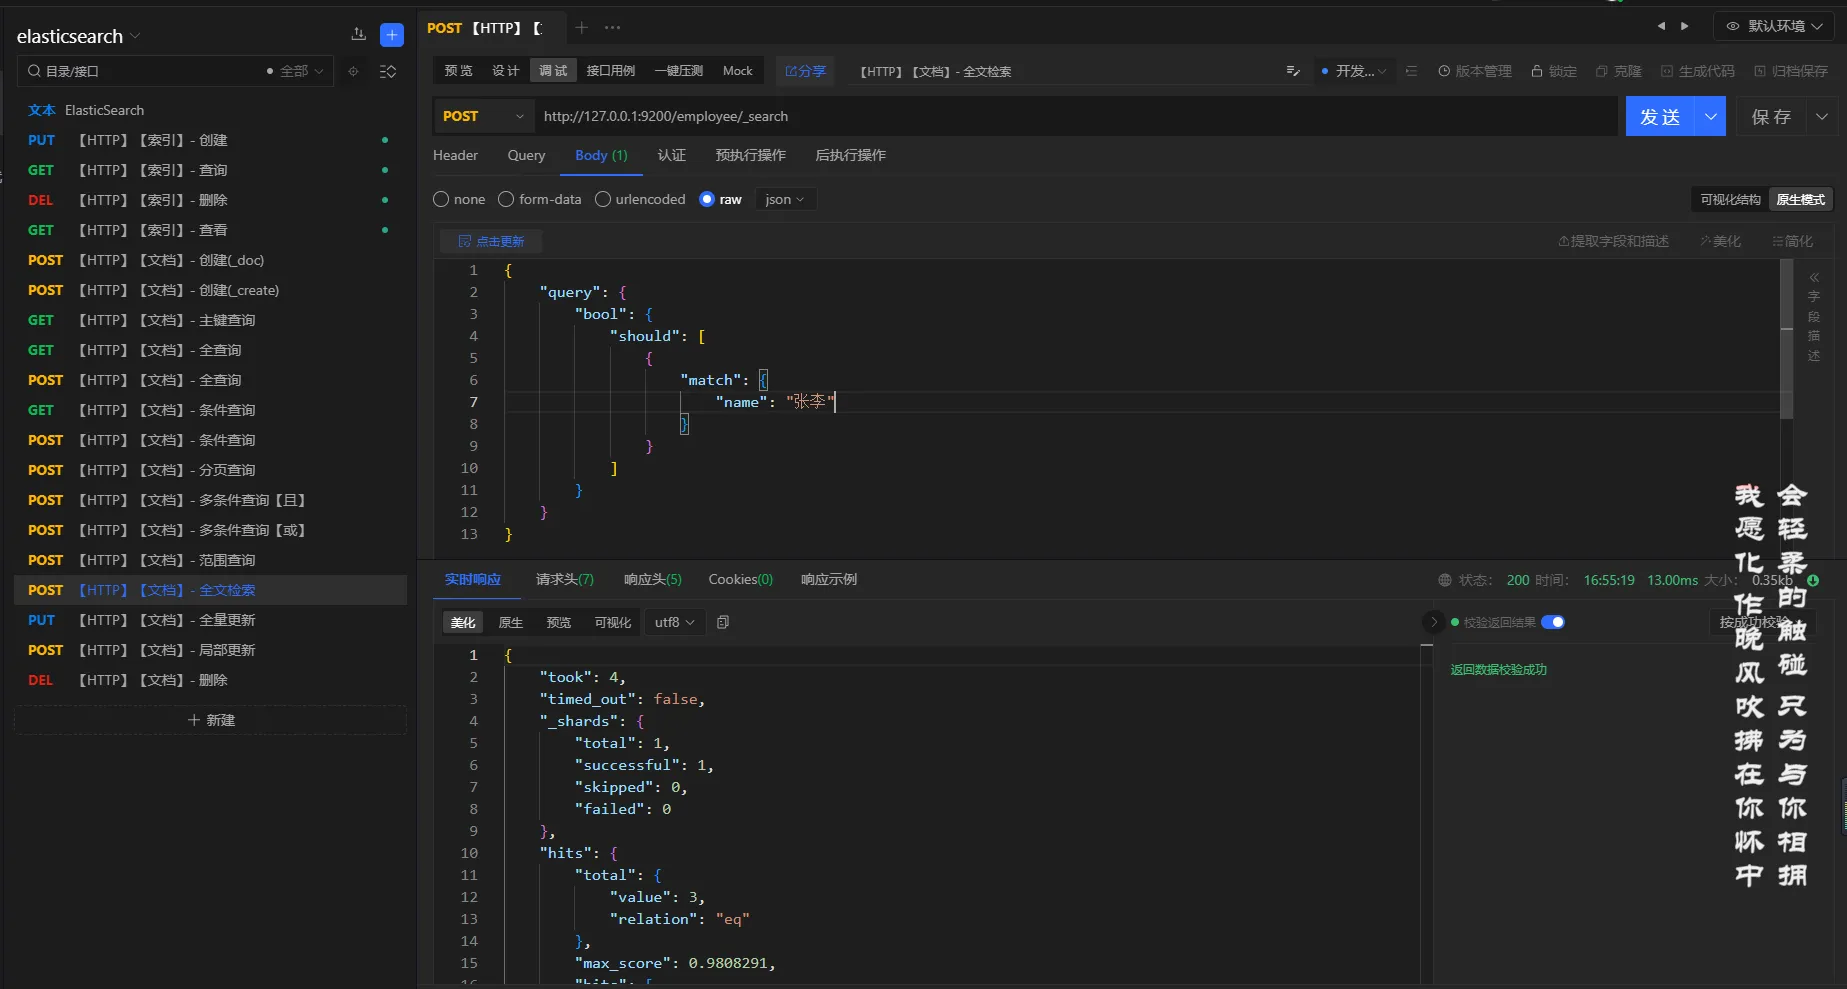Toggle the 校验返回结果 switch

(x=1552, y=622)
